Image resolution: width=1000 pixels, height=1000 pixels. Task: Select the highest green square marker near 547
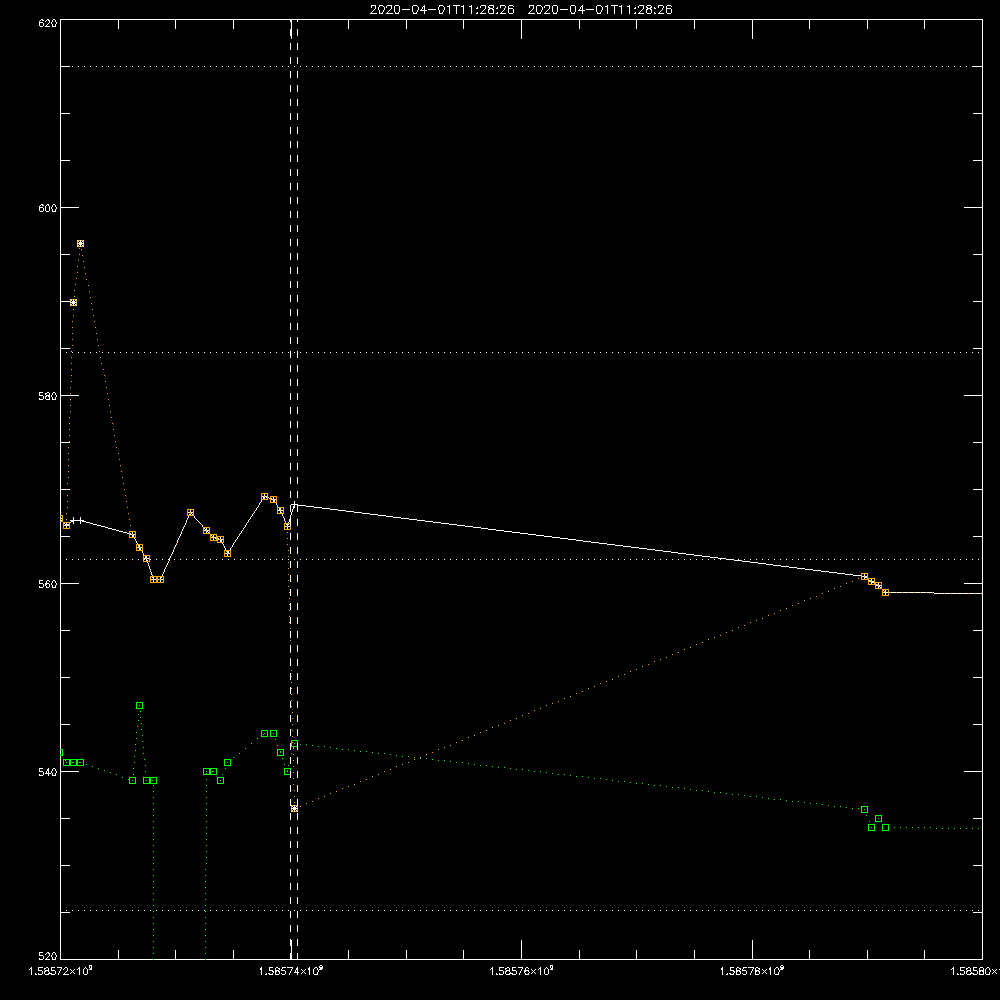(140, 705)
